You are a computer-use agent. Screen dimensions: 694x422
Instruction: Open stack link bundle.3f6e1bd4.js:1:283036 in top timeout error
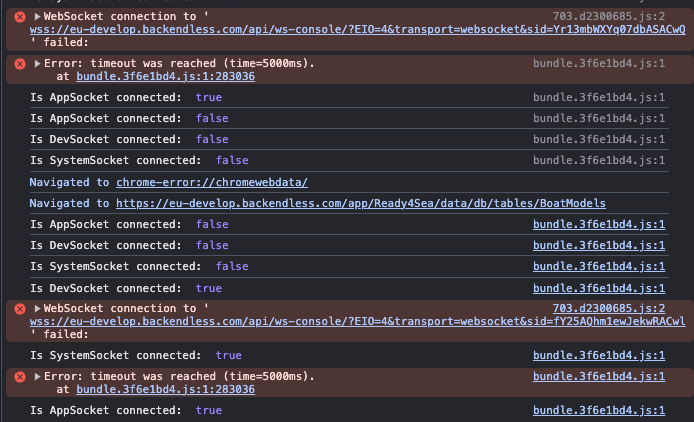coord(165,76)
